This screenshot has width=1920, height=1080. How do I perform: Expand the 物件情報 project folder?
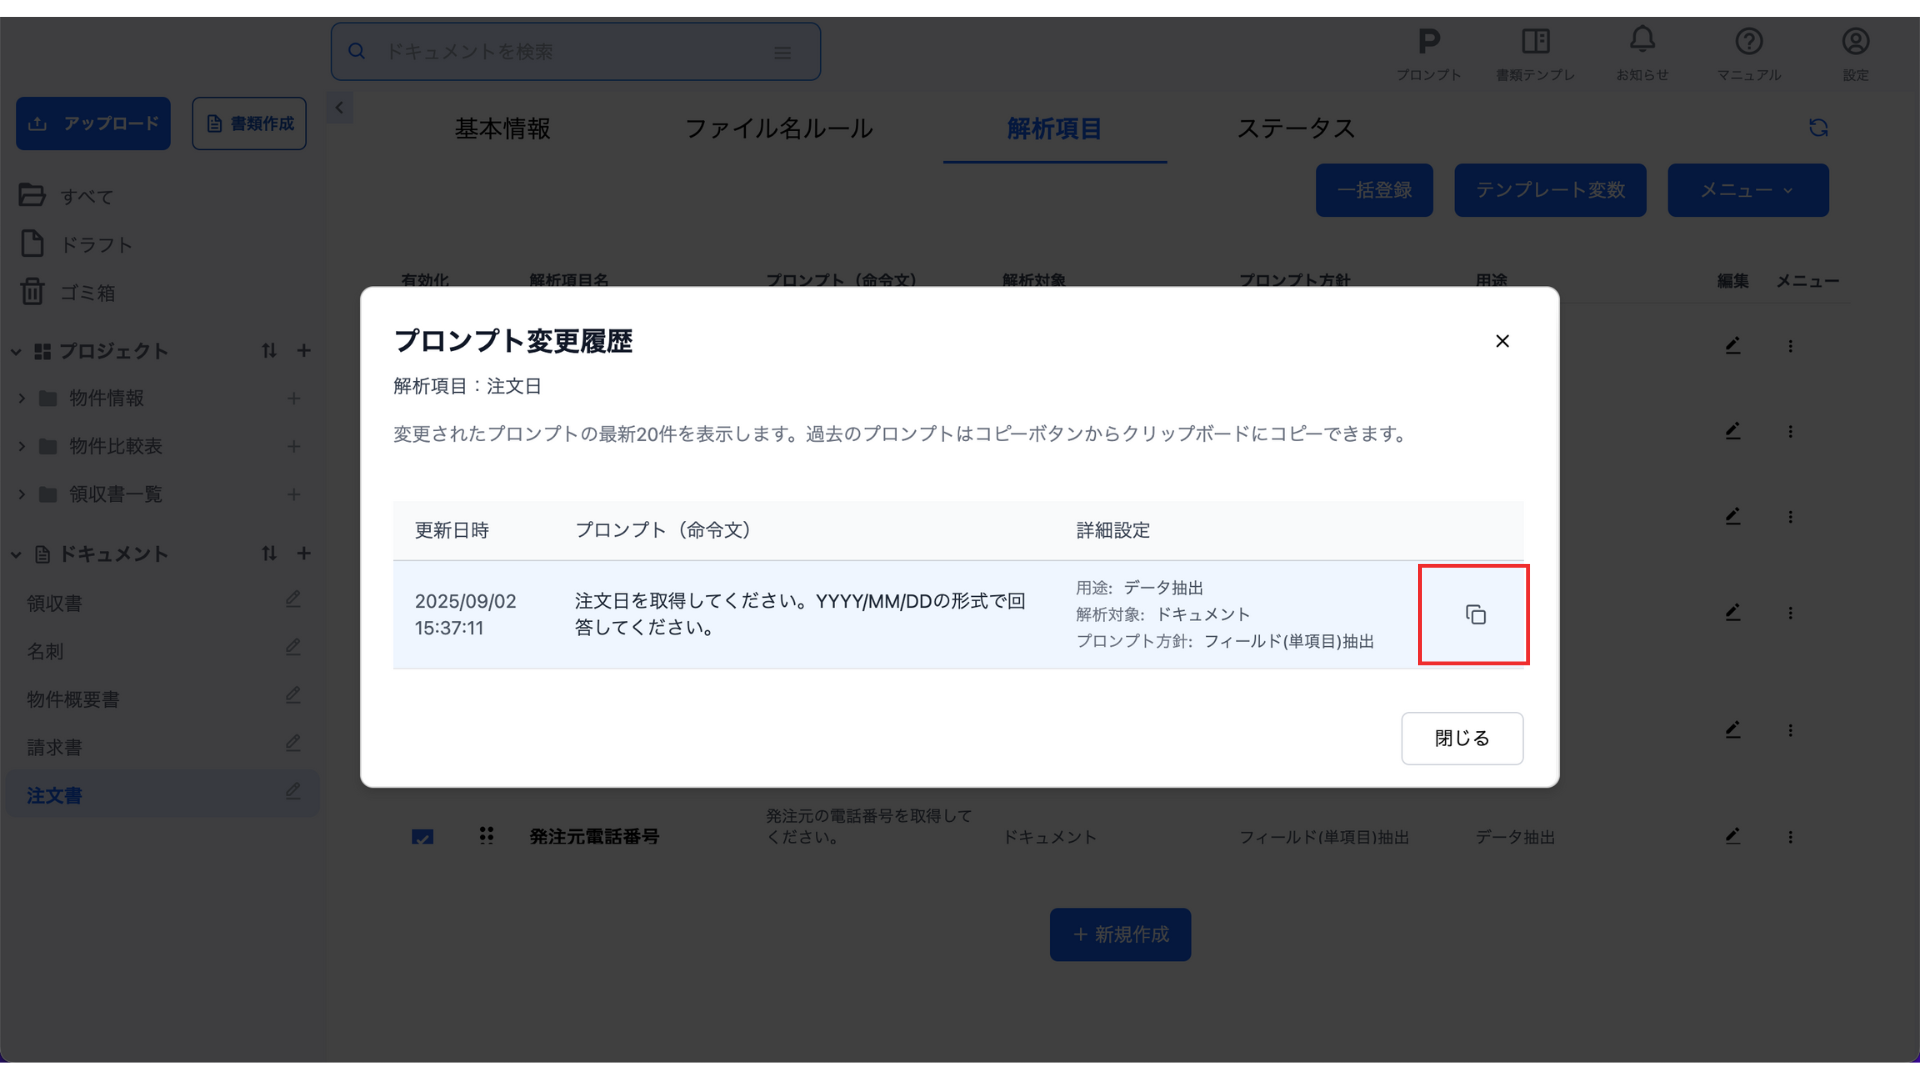(x=22, y=398)
